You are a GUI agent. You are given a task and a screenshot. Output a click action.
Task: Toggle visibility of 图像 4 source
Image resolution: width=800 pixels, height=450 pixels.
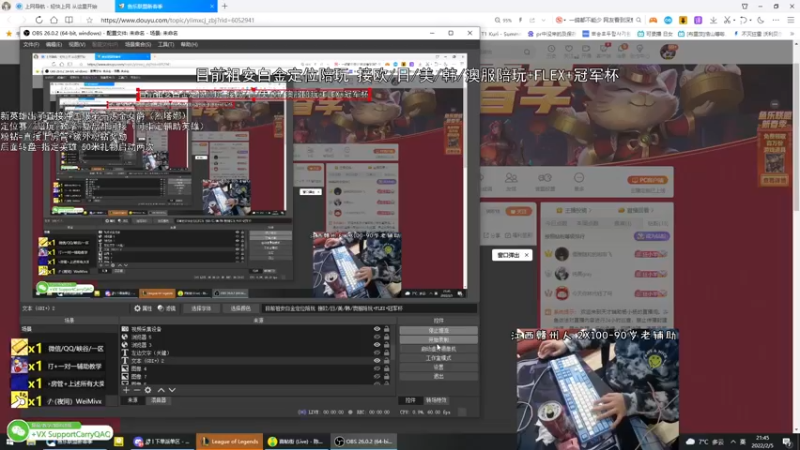pos(377,368)
